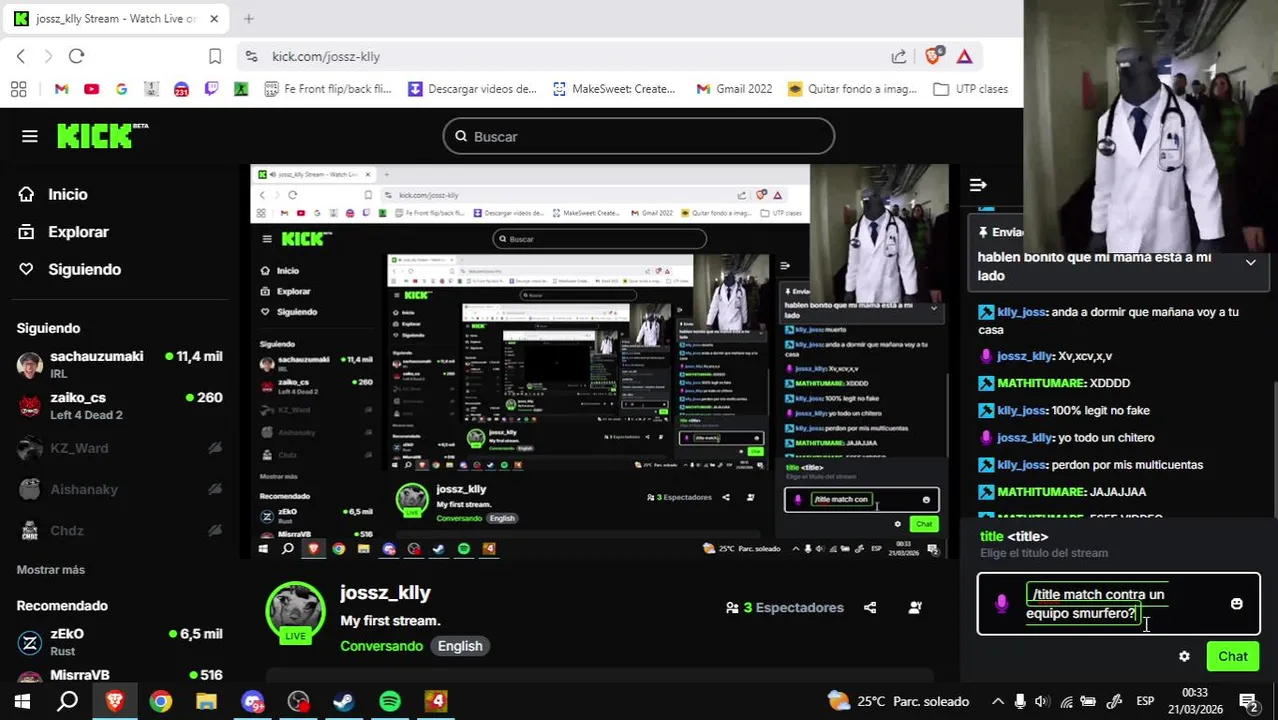The height and width of the screenshot is (720, 1278).
Task: Open the Google bookmark icon
Action: pos(121,89)
